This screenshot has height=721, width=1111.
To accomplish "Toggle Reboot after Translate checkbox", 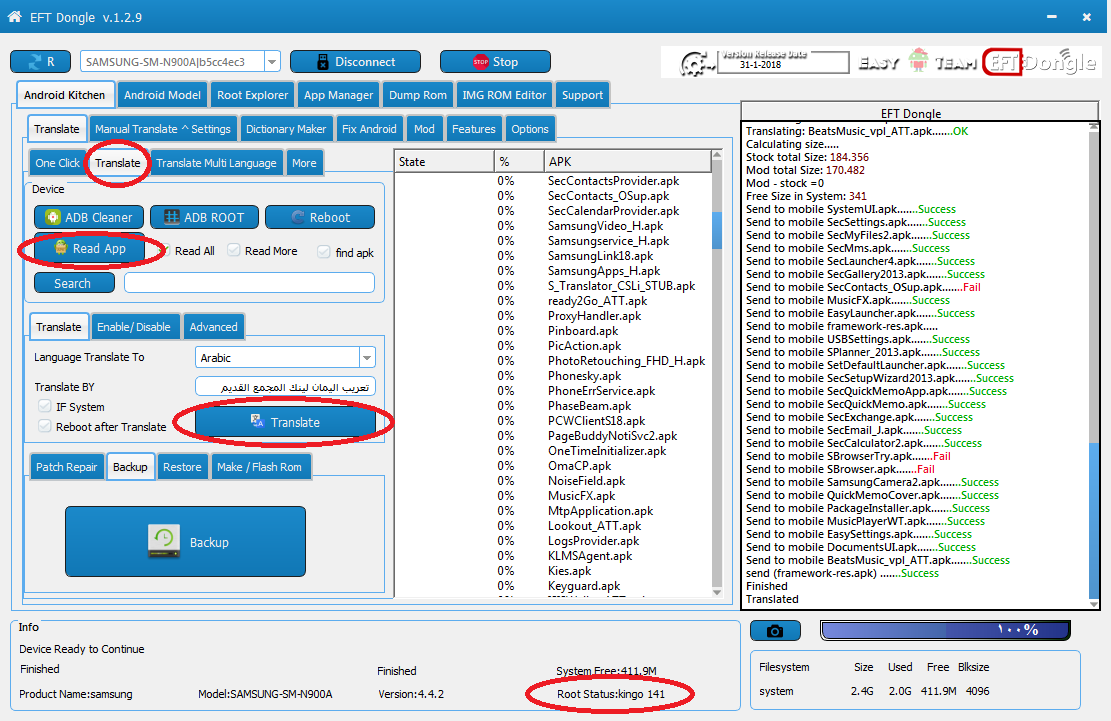I will point(45,426).
